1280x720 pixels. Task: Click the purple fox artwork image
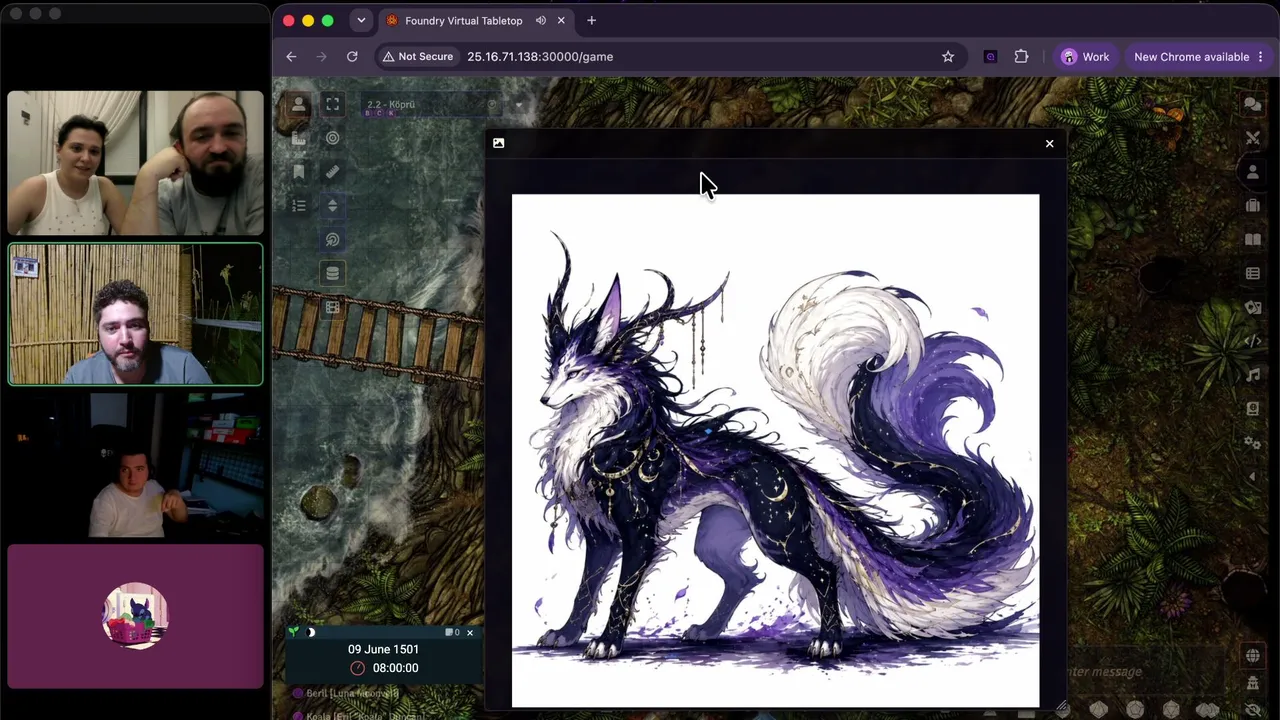click(x=775, y=451)
